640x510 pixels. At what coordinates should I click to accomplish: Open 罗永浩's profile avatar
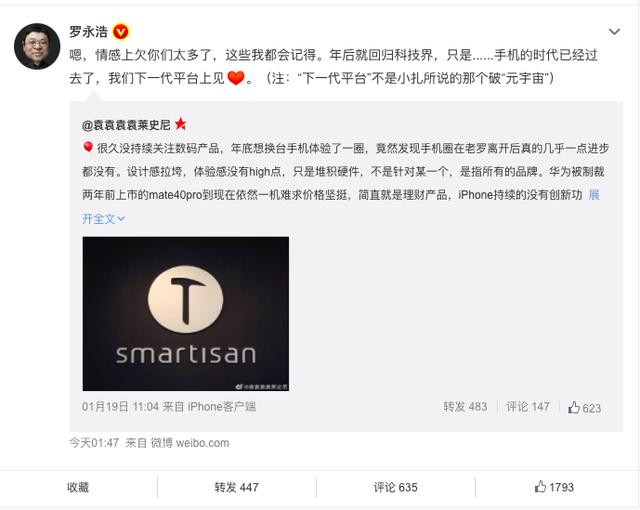point(37,46)
